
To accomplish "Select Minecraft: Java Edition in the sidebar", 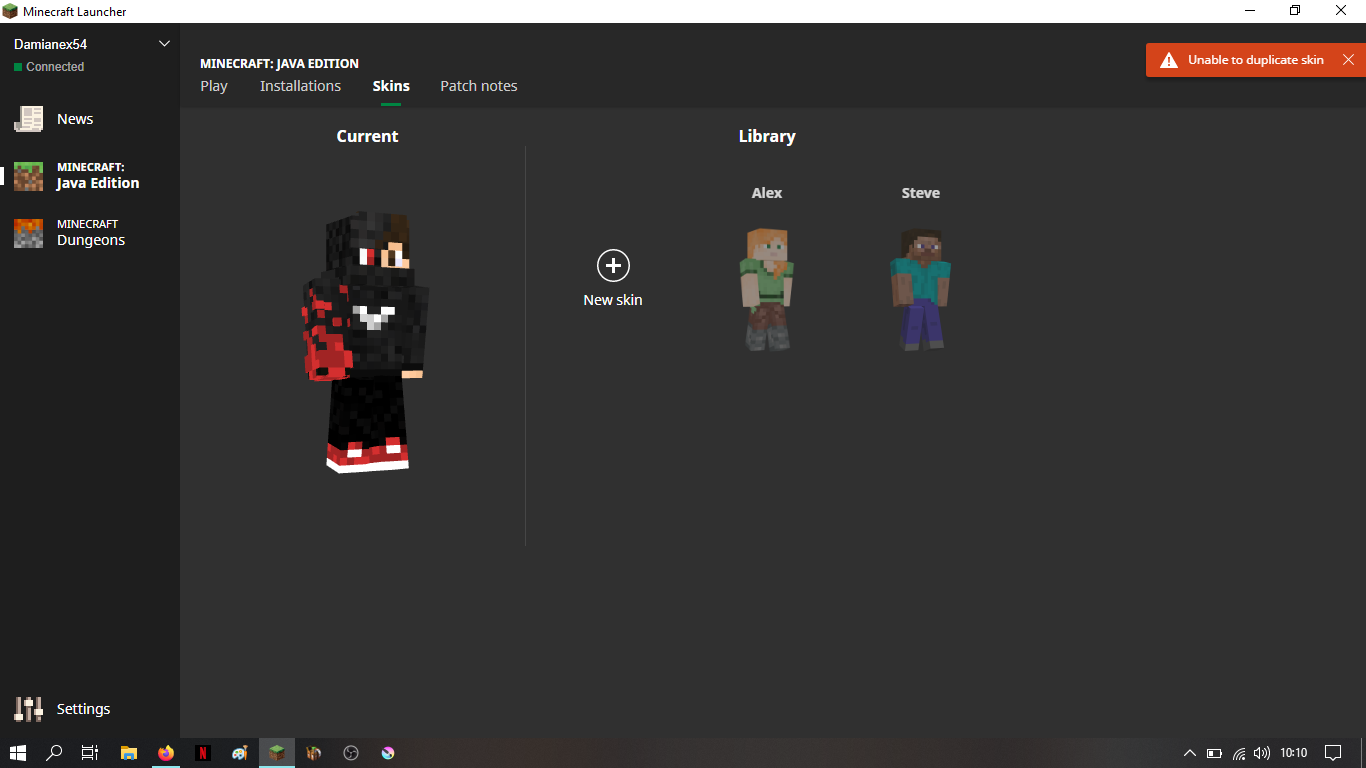I will pyautogui.click(x=90, y=176).
